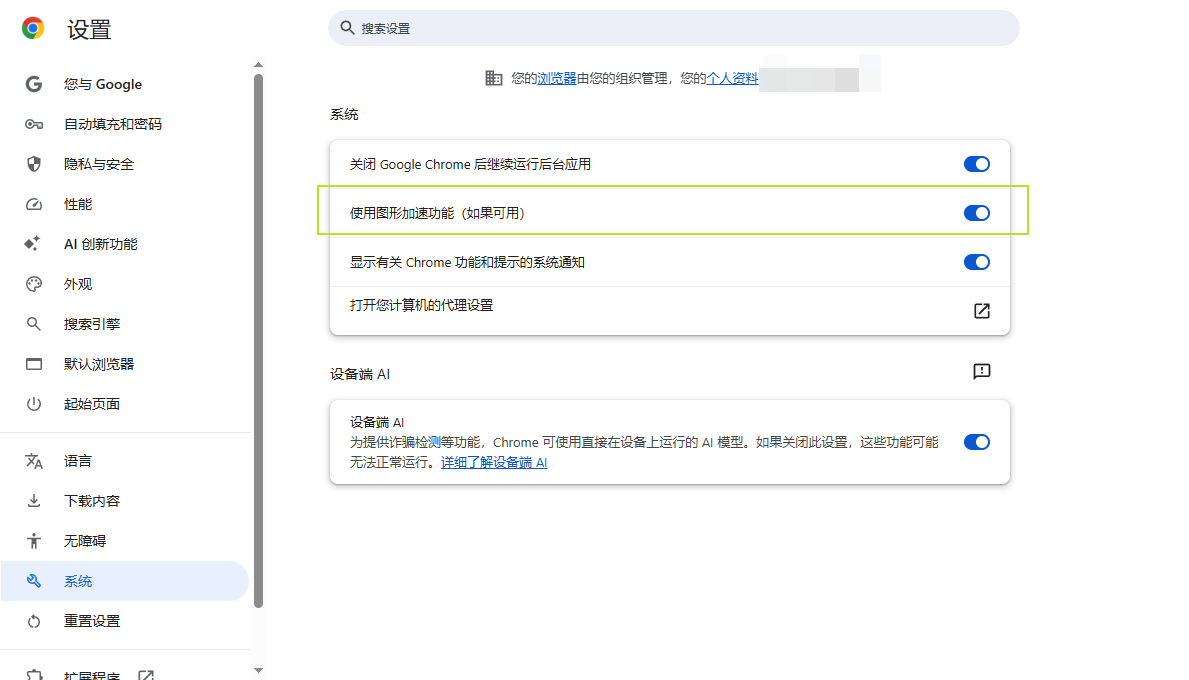Open proxy settings via external link icon
This screenshot has width=1189, height=680.
[981, 311]
